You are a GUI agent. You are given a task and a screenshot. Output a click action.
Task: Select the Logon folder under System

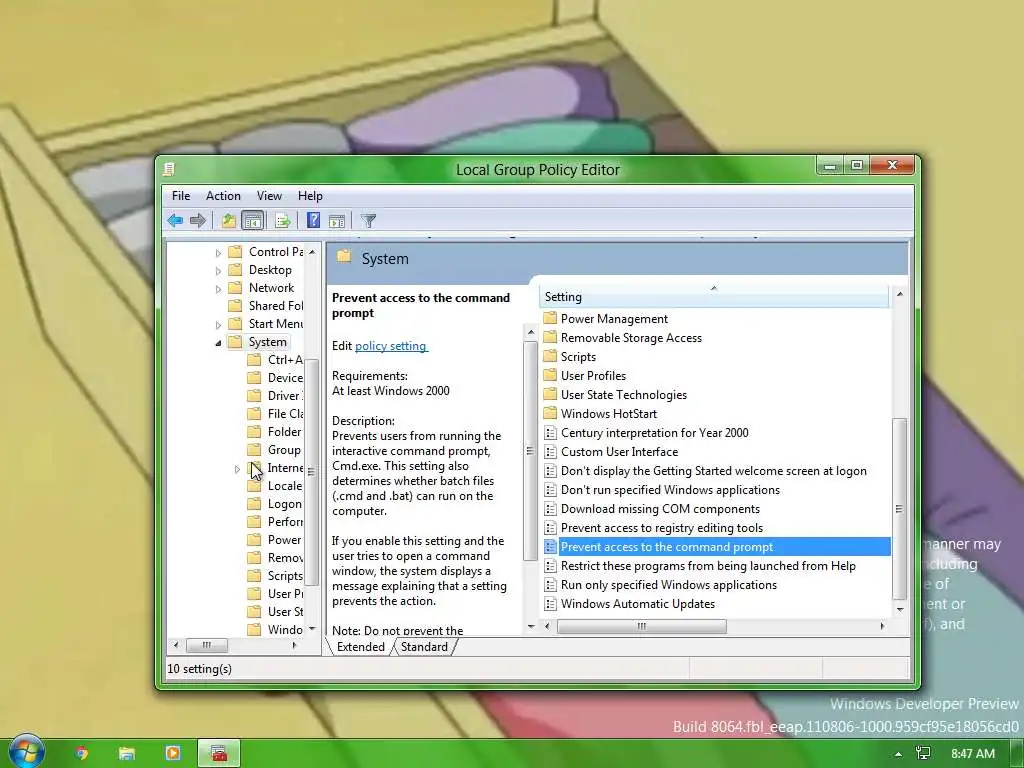284,504
